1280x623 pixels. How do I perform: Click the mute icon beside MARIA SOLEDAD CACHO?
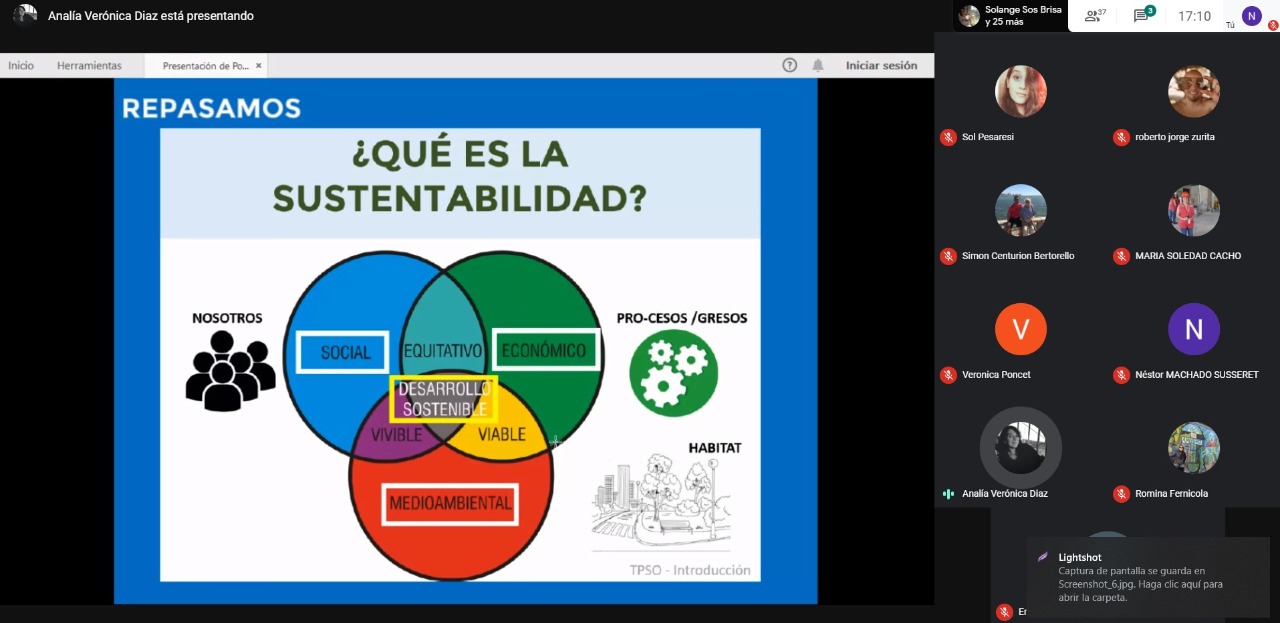coord(1121,256)
